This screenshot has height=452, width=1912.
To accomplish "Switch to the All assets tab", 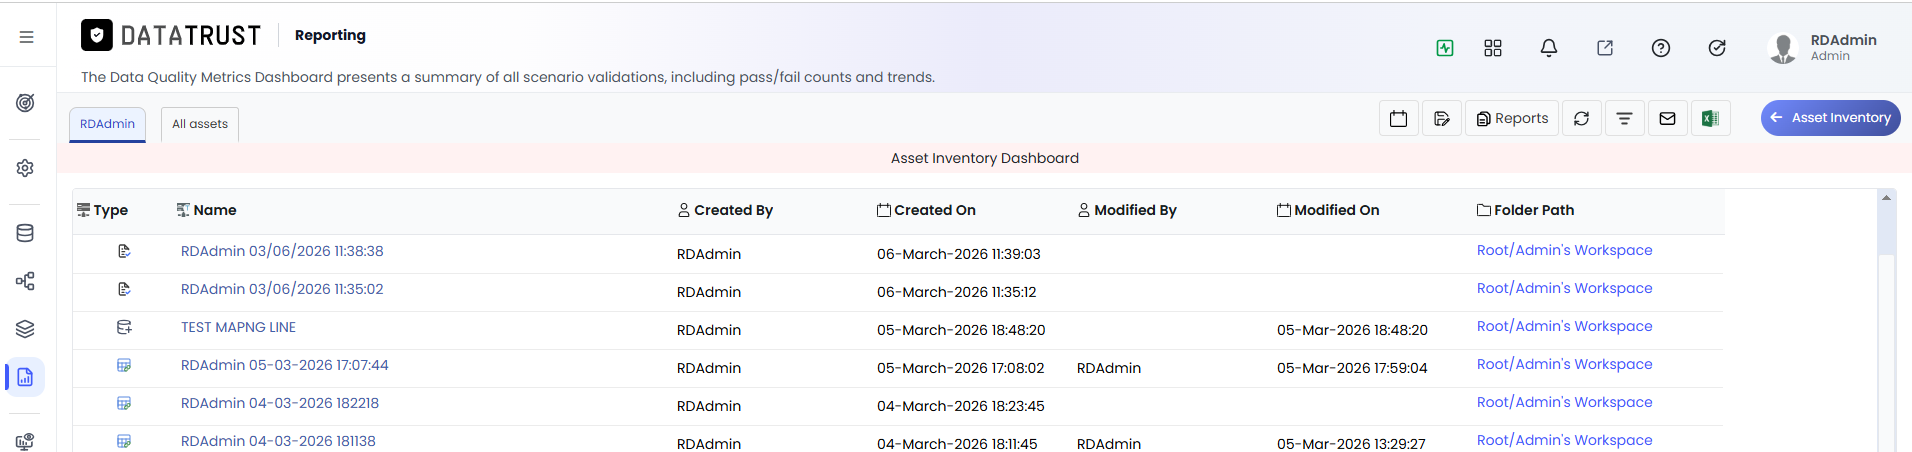I will coord(200,124).
